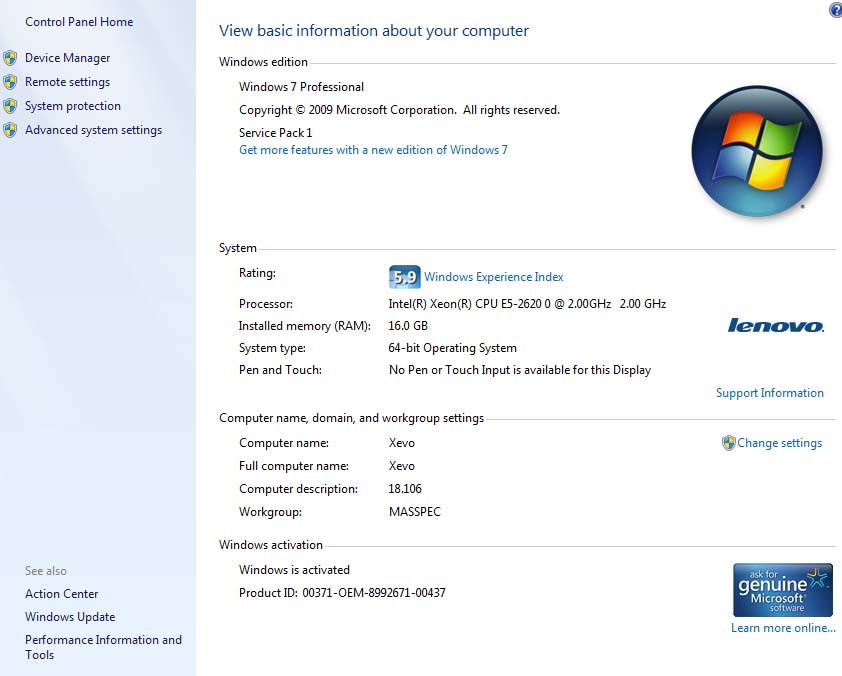842x676 pixels.
Task: Click the System type label
Action: [272, 348]
